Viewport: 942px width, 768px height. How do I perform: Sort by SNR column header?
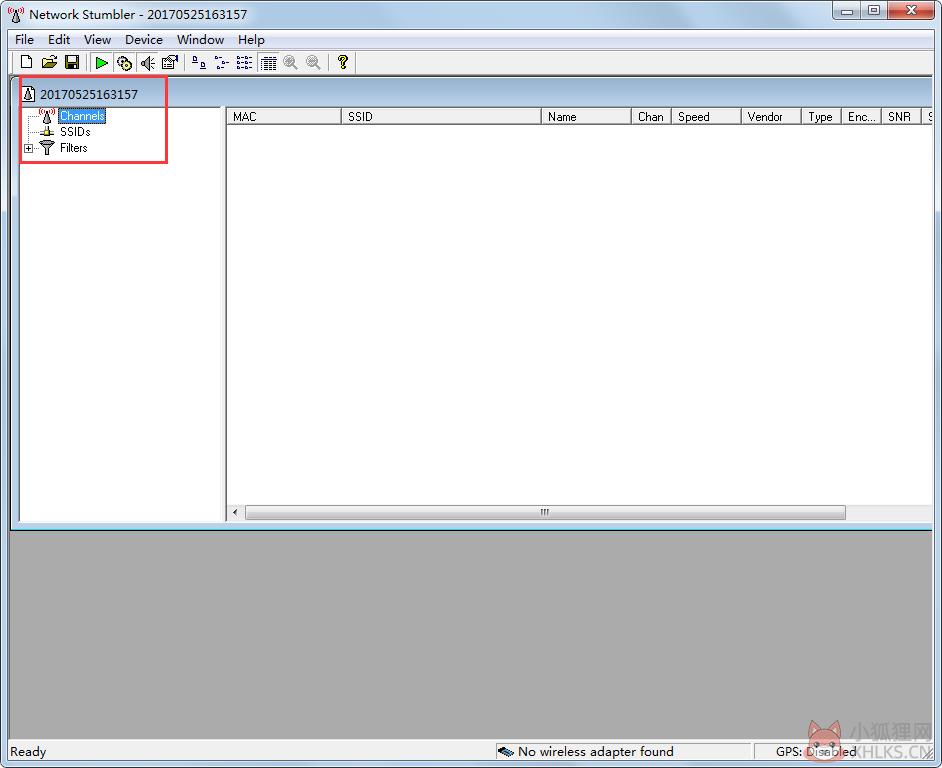(901, 117)
